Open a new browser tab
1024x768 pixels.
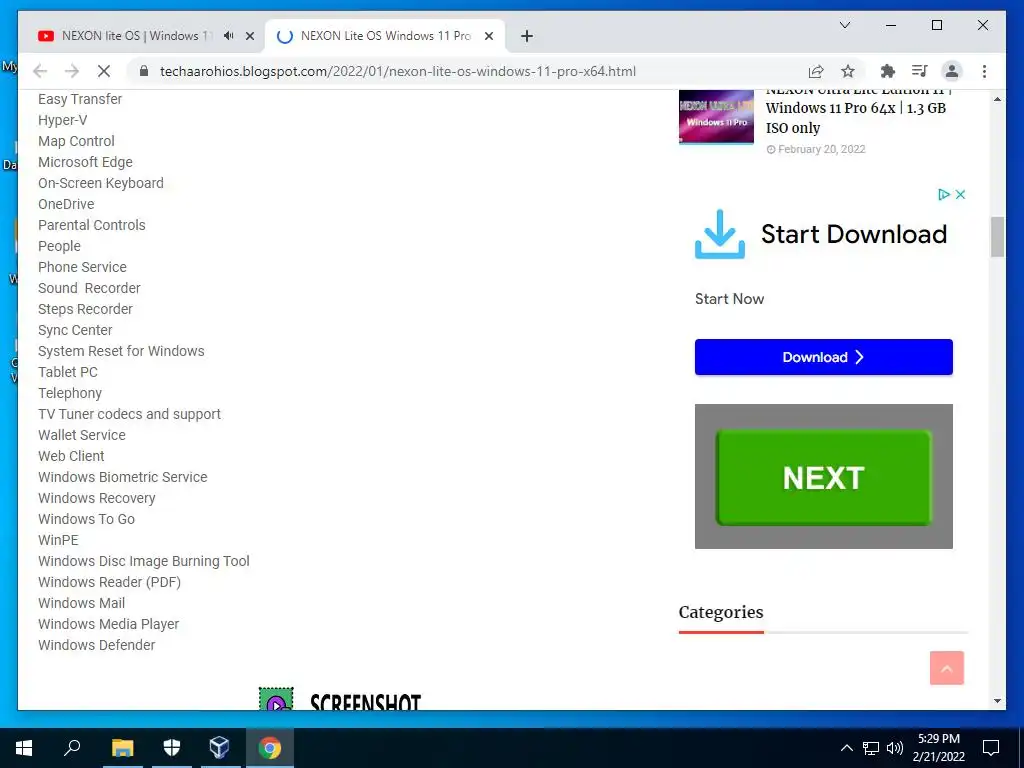tap(527, 36)
